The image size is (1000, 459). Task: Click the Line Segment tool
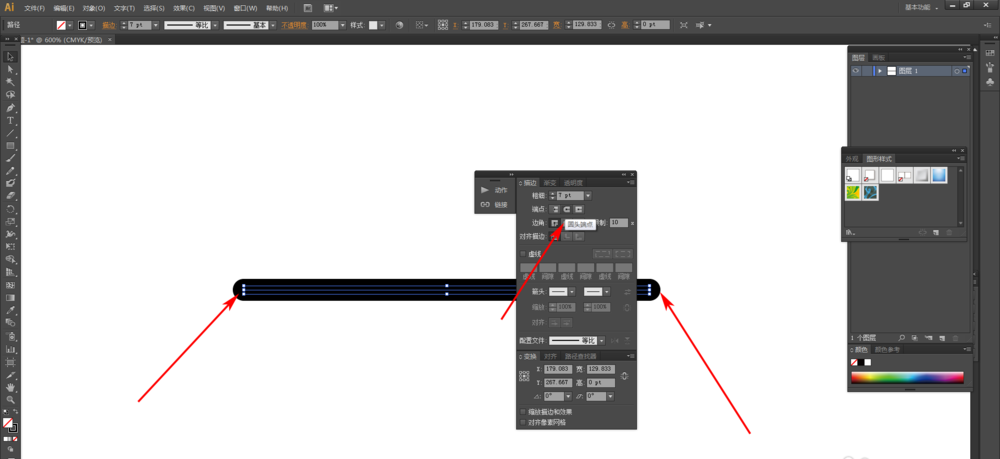coord(10,133)
